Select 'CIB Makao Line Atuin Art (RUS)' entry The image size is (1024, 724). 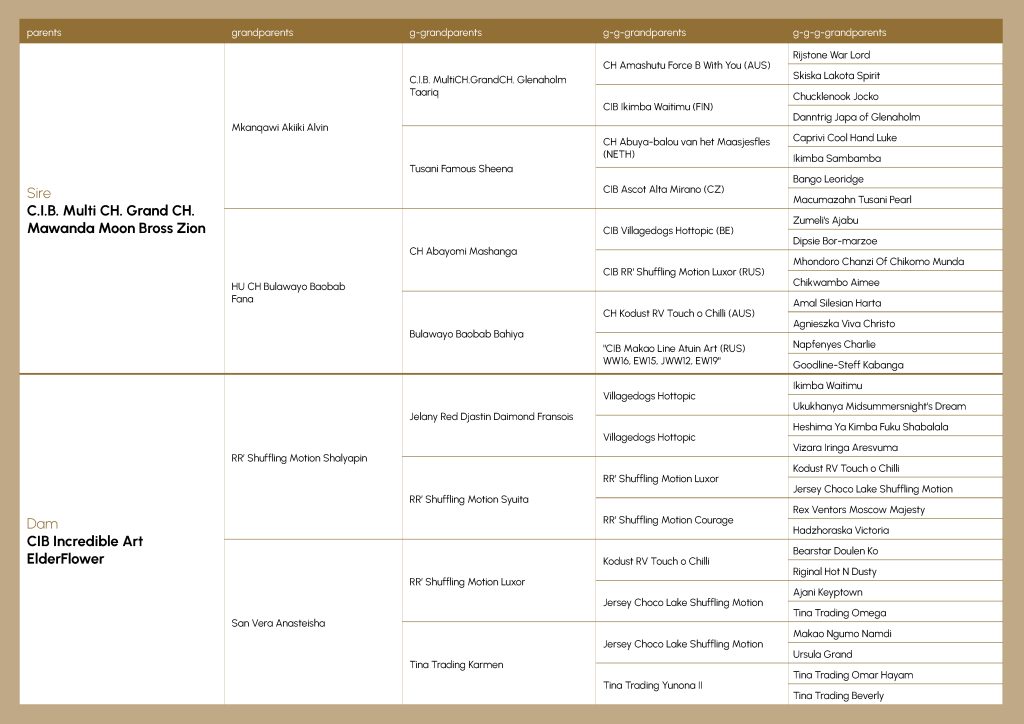tap(674, 354)
